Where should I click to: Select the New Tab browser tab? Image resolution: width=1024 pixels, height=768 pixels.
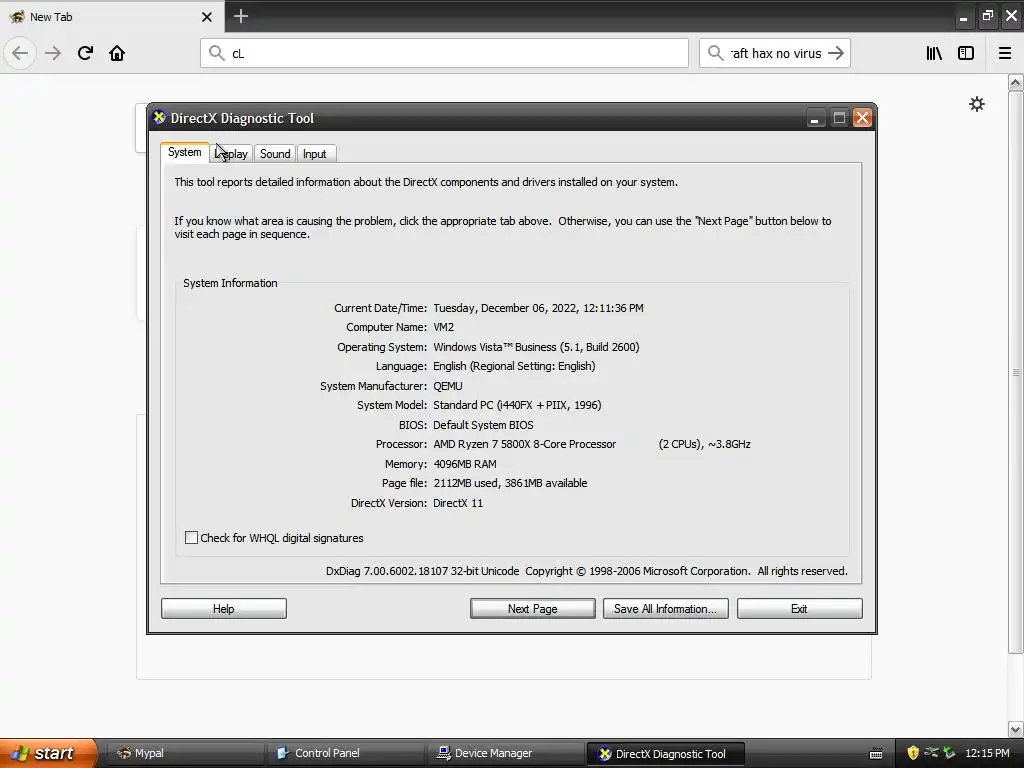pos(111,17)
